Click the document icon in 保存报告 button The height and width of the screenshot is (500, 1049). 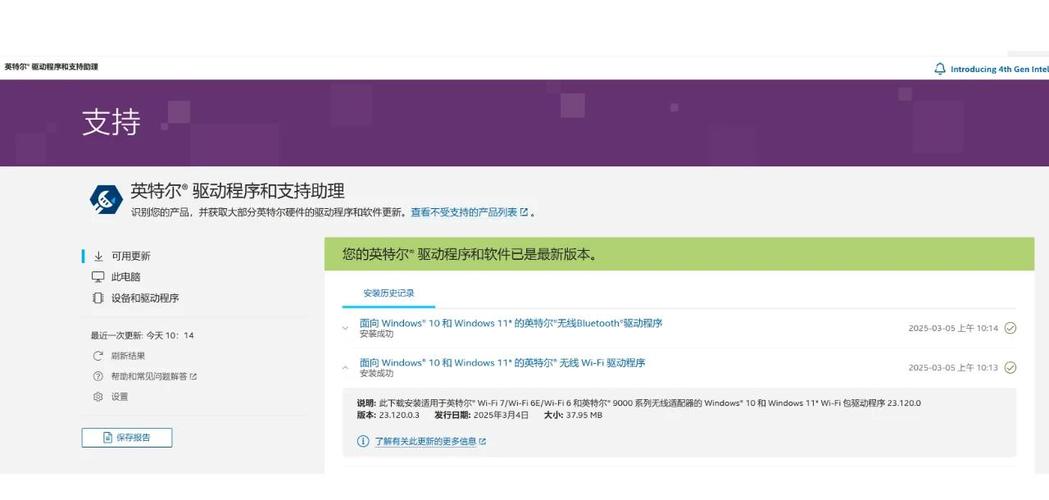[108, 438]
